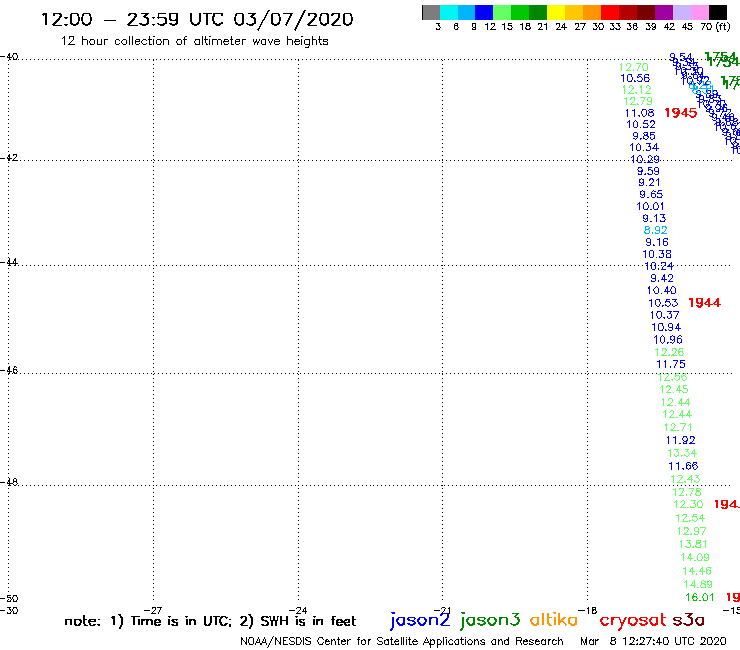This screenshot has height=650, width=740.
Task: Click the 10.38 wave height value
Action: point(657,254)
